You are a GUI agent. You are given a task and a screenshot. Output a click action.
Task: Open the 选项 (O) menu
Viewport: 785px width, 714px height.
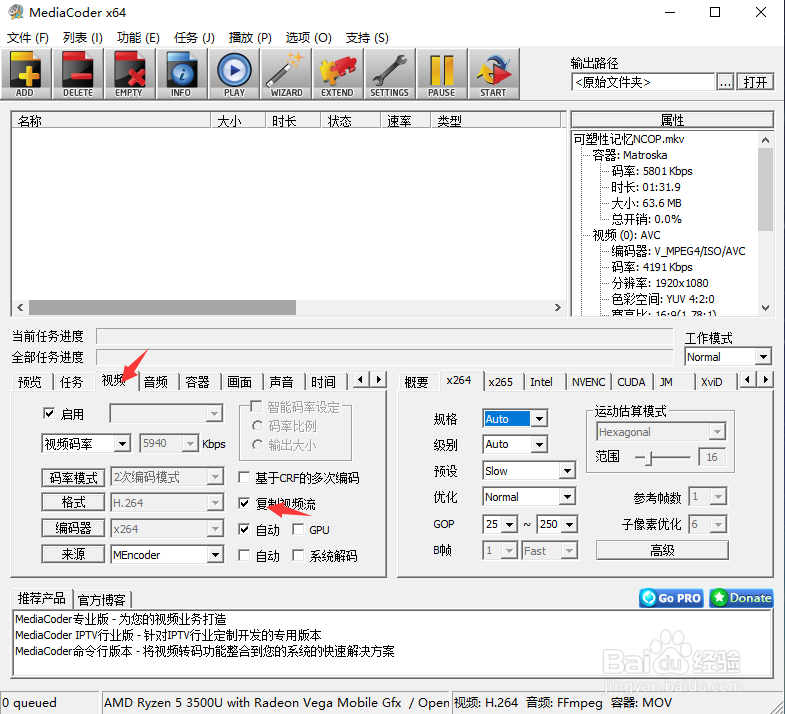[x=308, y=38]
